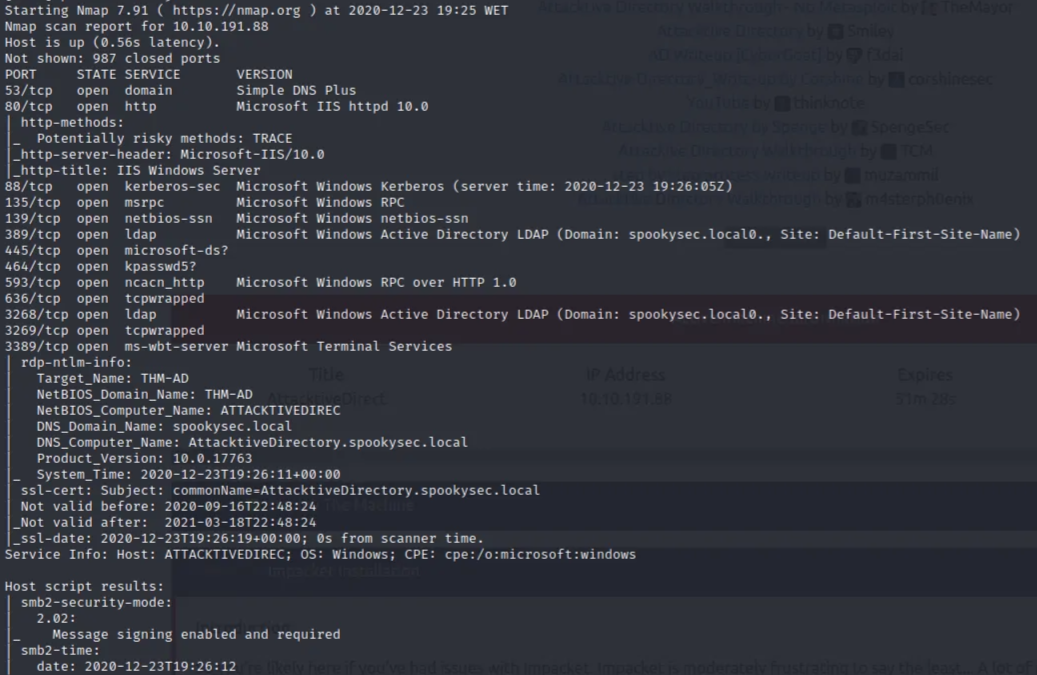Click 'Potentially risky methods: TRACE' line
This screenshot has height=675, width=1037.
(x=164, y=138)
